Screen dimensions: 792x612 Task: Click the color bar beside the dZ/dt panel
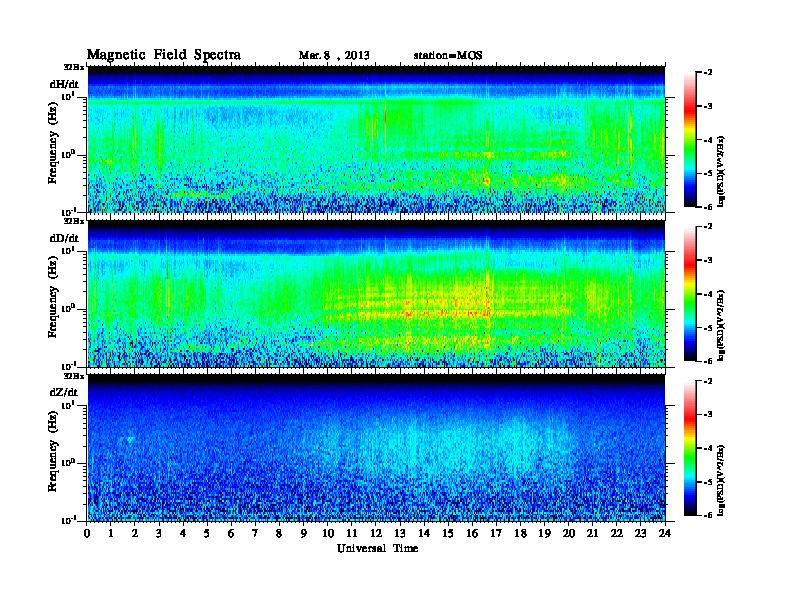point(690,448)
